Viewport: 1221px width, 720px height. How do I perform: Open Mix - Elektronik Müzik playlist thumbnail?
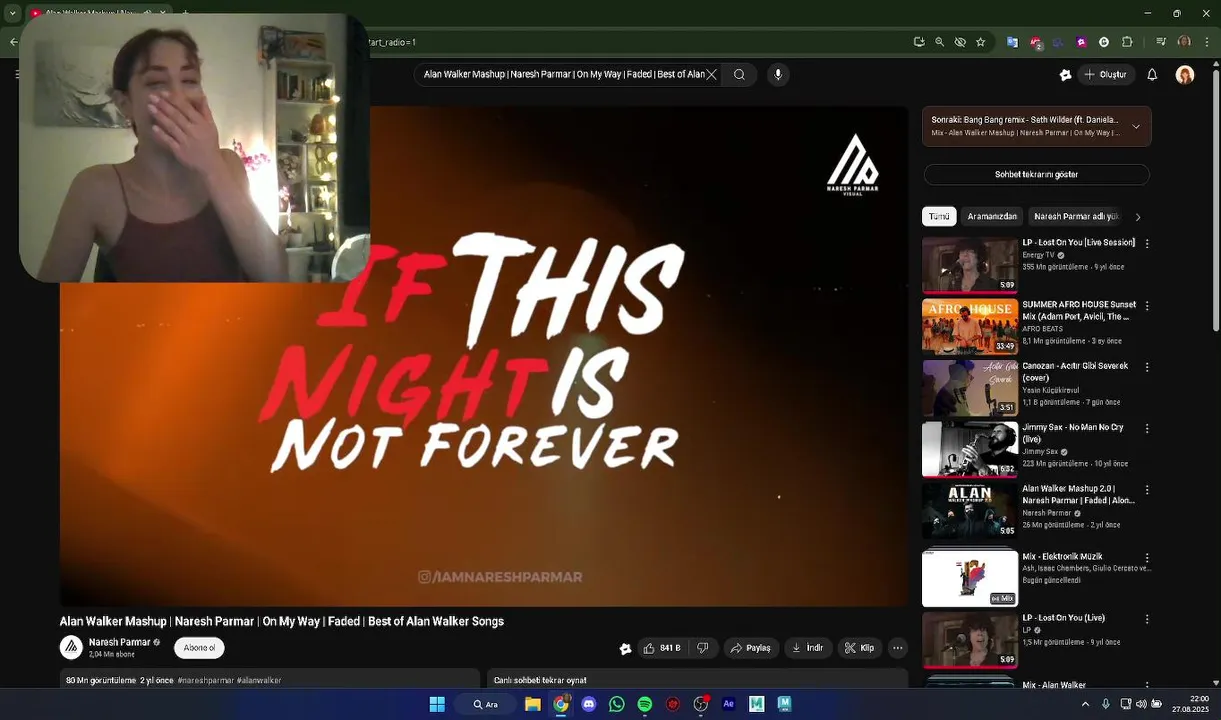[x=970, y=577]
